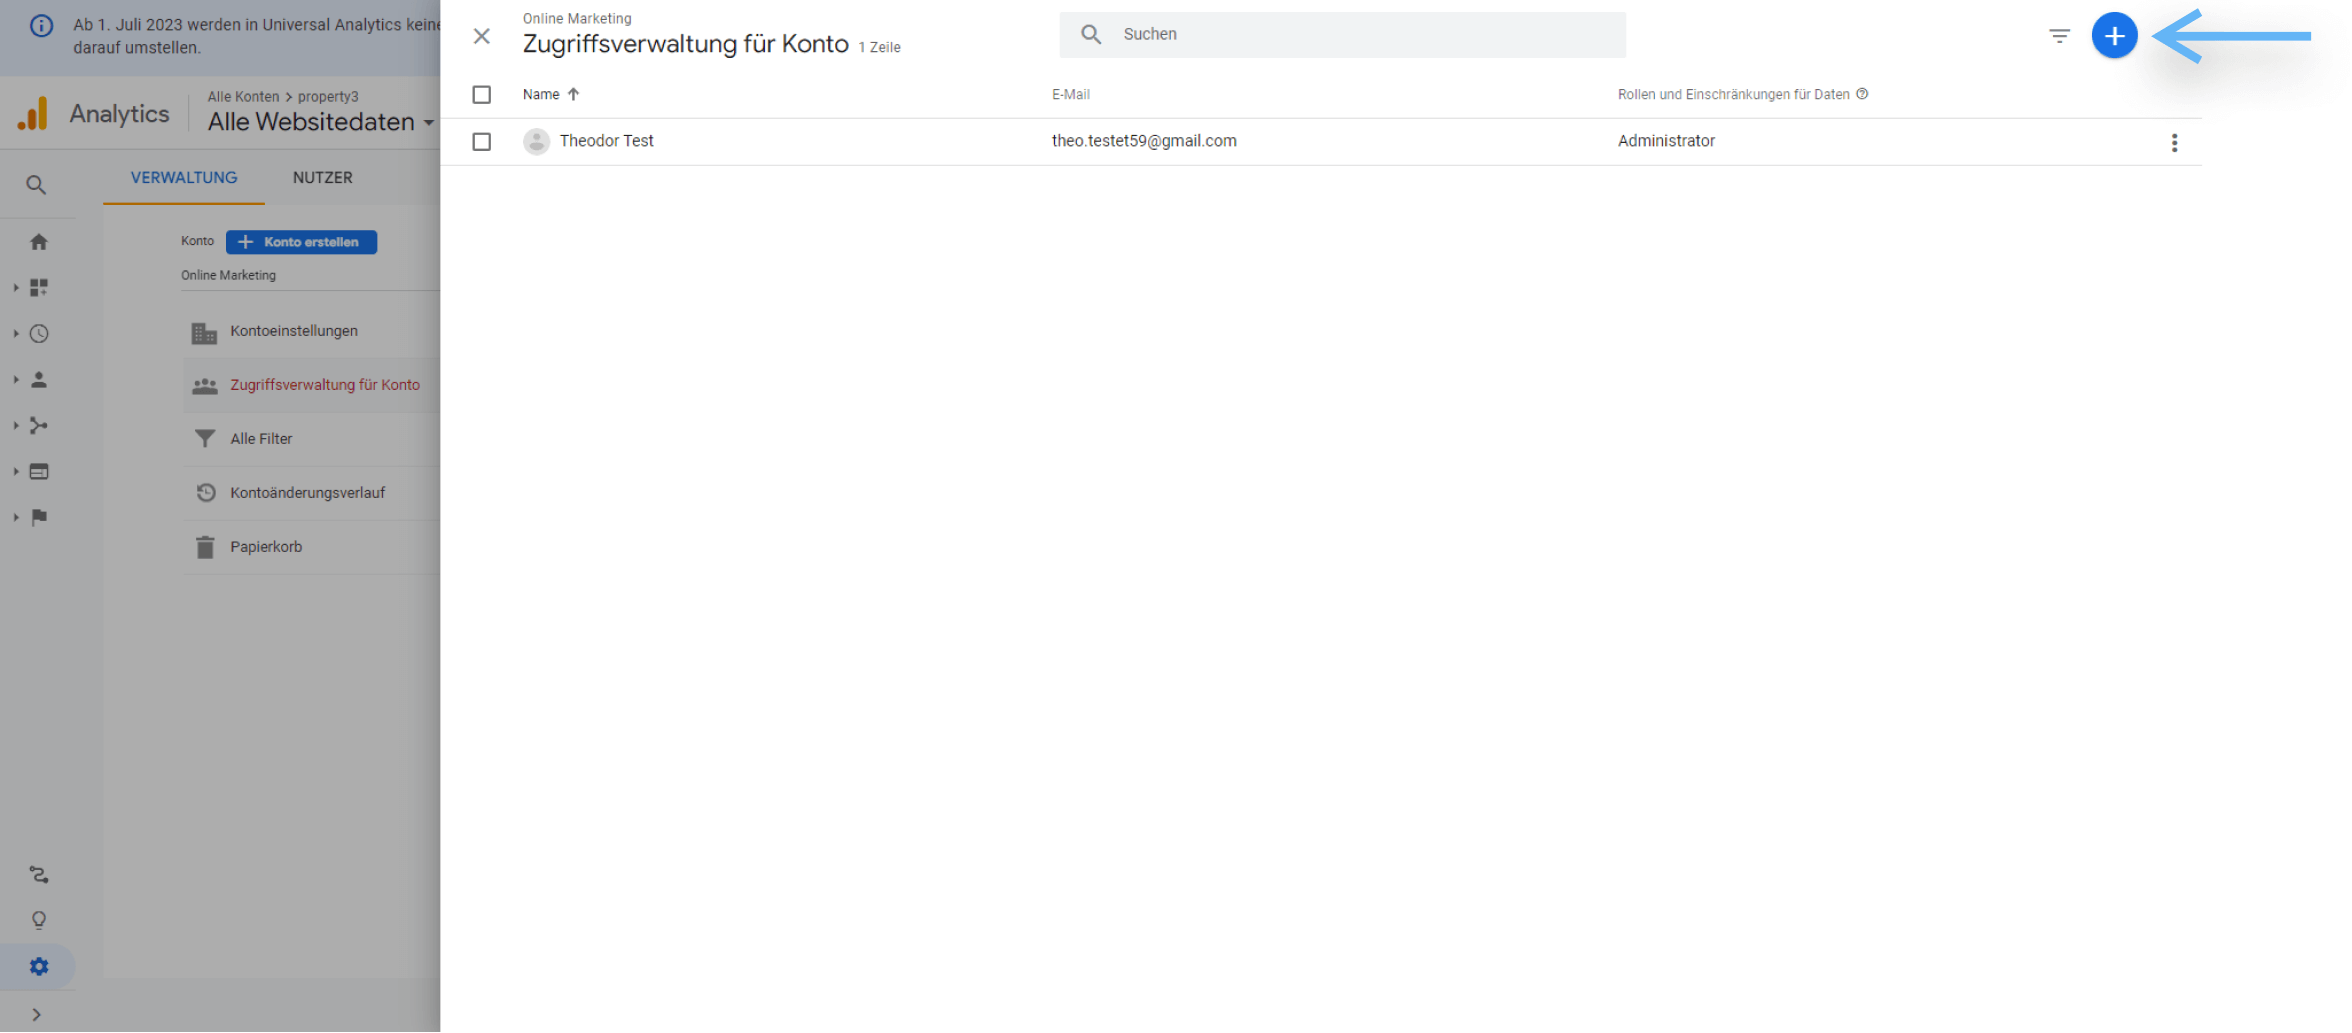Expand the Realtime clock report section
Image resolution: width=2352 pixels, height=1033 pixels.
coord(39,334)
